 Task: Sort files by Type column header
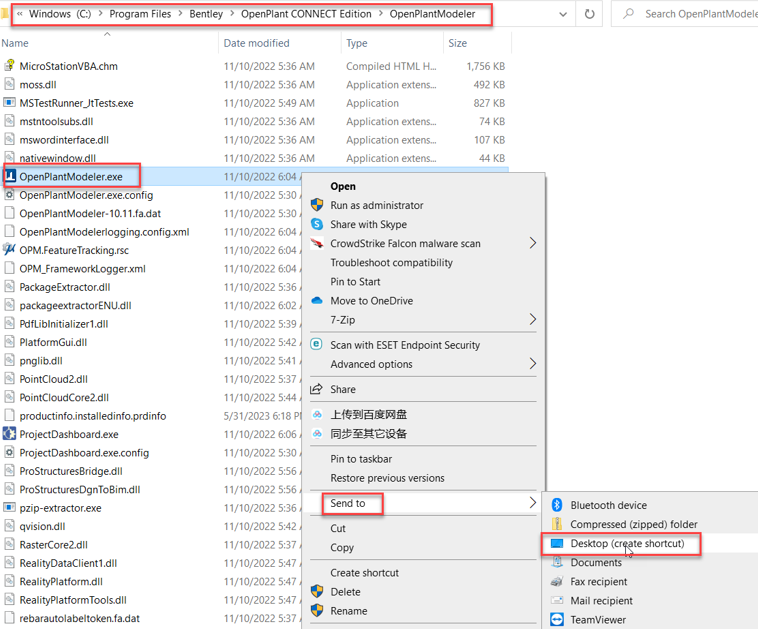[x=392, y=43]
